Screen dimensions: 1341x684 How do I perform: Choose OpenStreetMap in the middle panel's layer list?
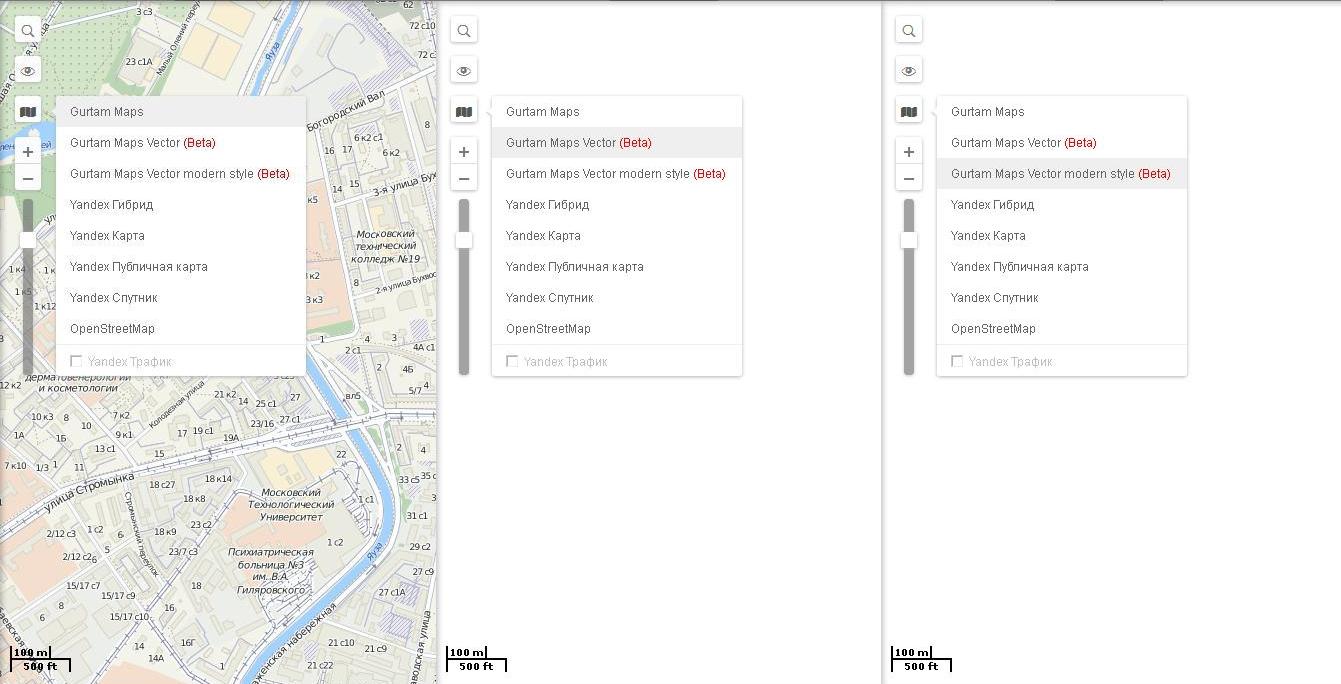[x=548, y=329]
